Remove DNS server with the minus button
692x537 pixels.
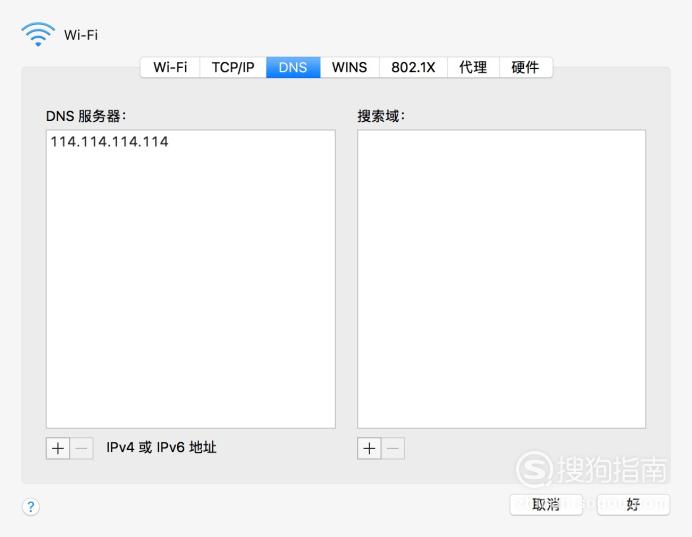[x=82, y=448]
